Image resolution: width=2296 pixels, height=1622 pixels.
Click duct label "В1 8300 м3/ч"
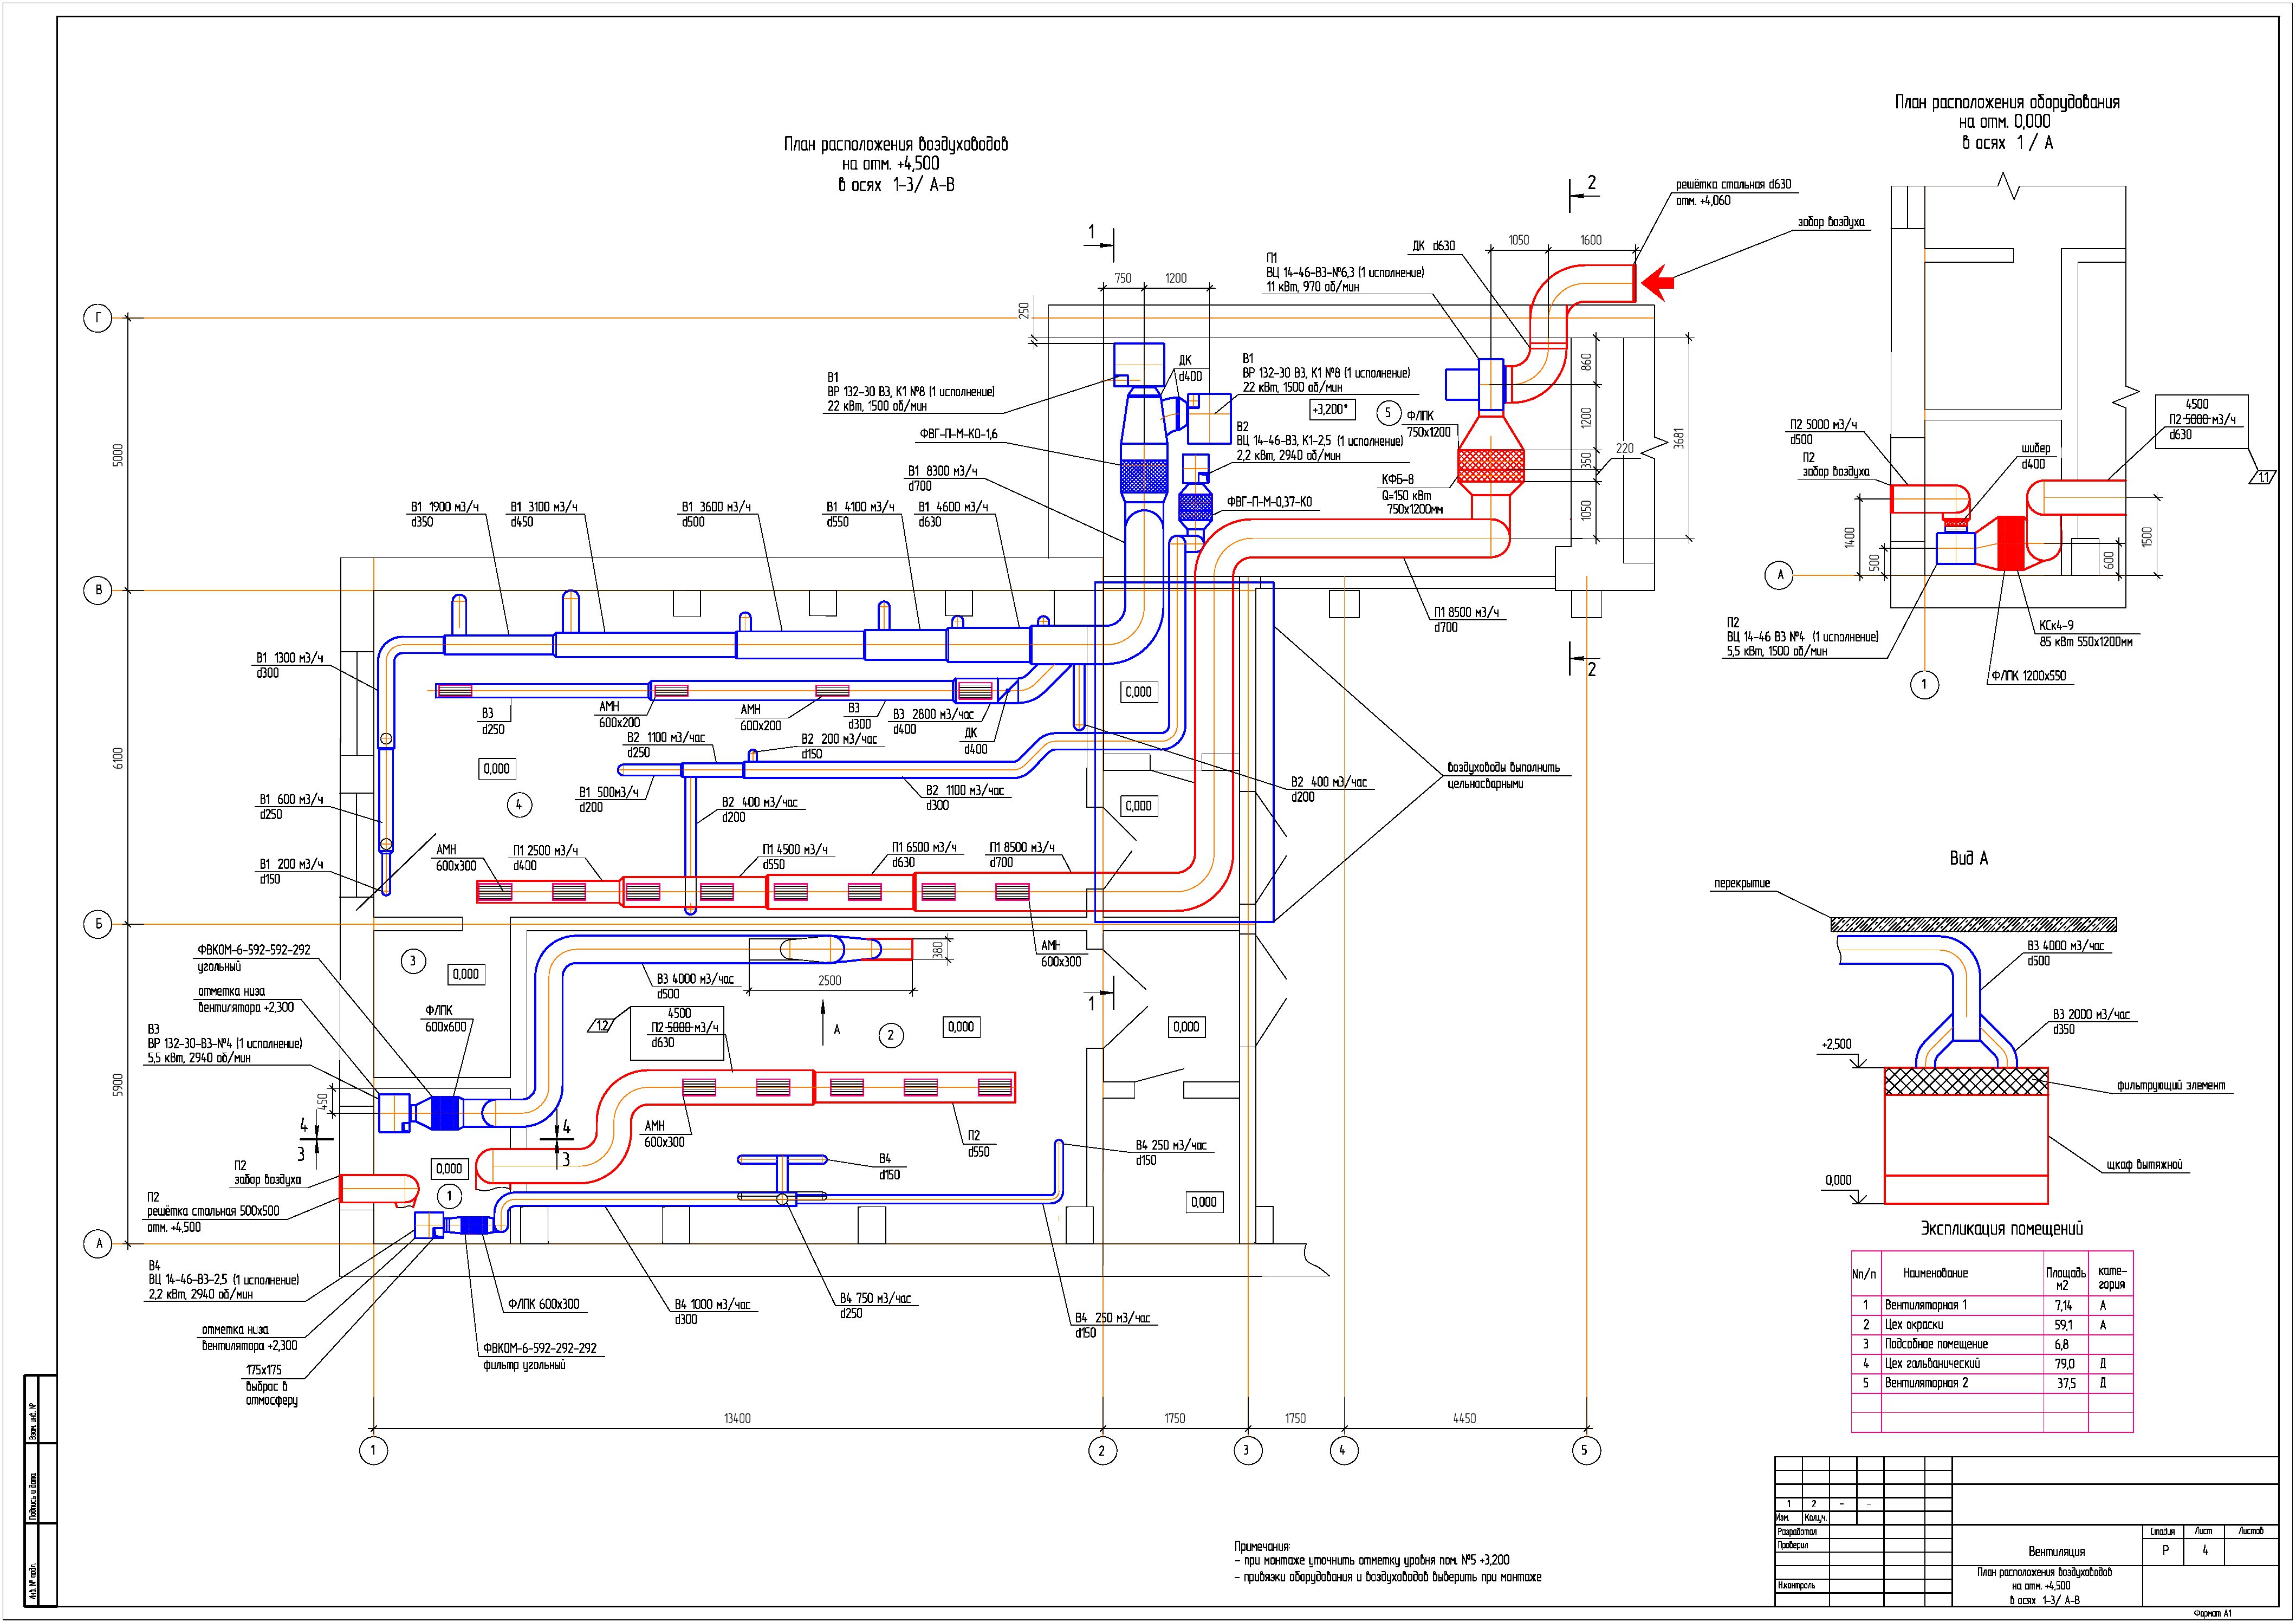click(x=942, y=471)
